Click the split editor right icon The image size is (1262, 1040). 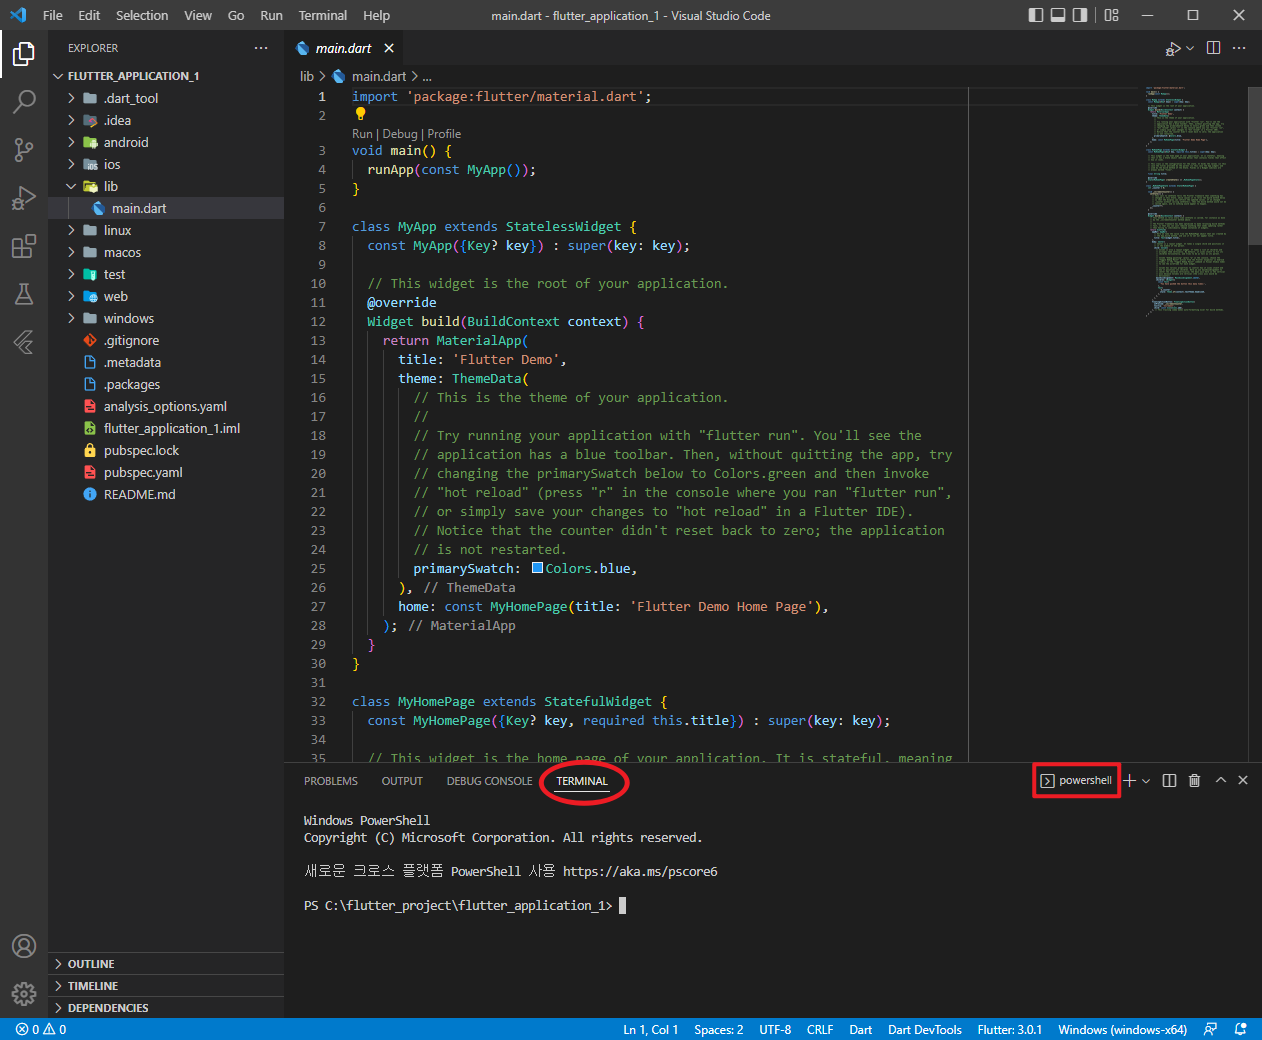pyautogui.click(x=1213, y=48)
